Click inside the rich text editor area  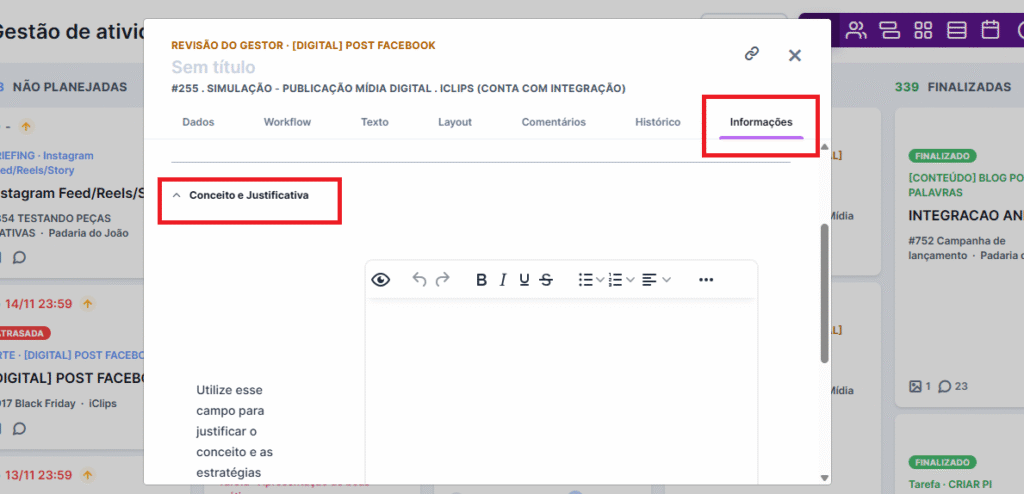point(560,390)
